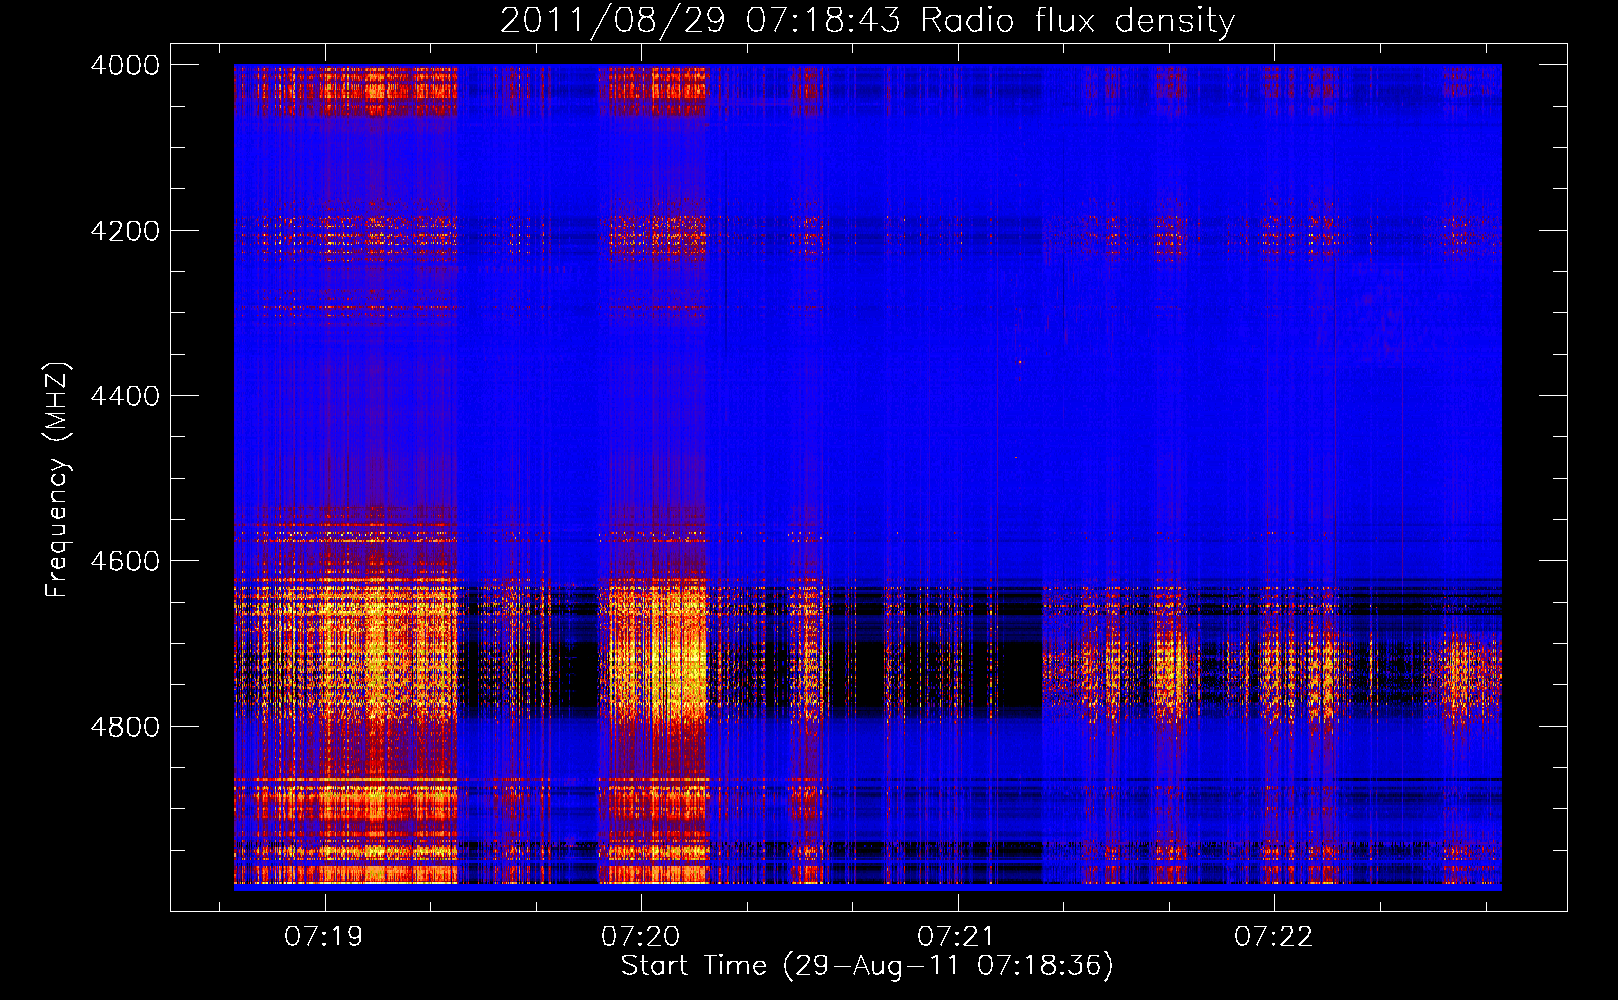The image size is (1618, 1000).
Task: Click the 4000 frequency tick label
Action: [x=125, y=65]
